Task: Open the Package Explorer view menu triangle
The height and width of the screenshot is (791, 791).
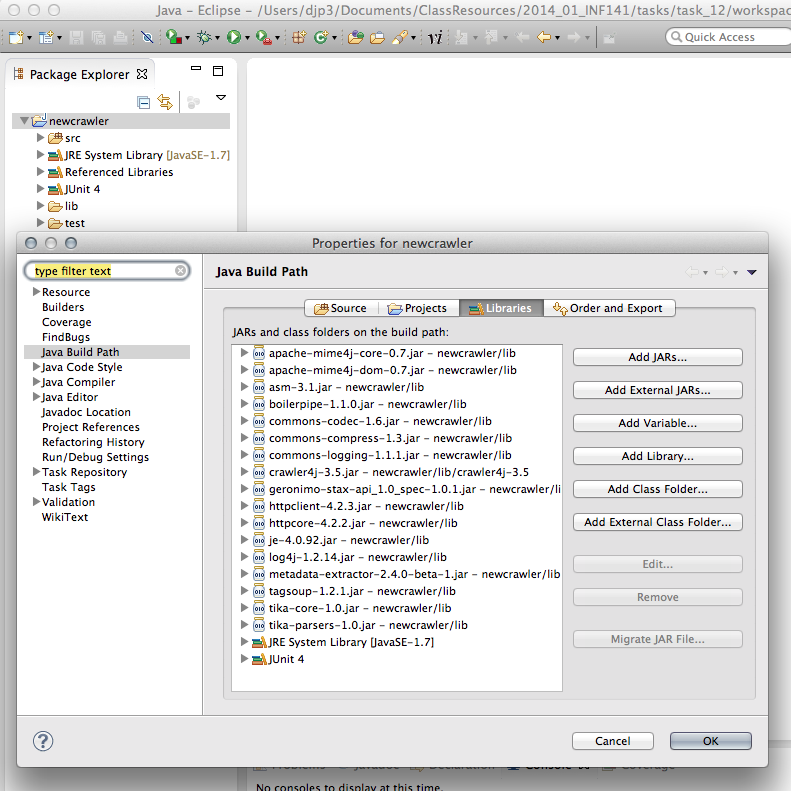Action: pos(220,97)
